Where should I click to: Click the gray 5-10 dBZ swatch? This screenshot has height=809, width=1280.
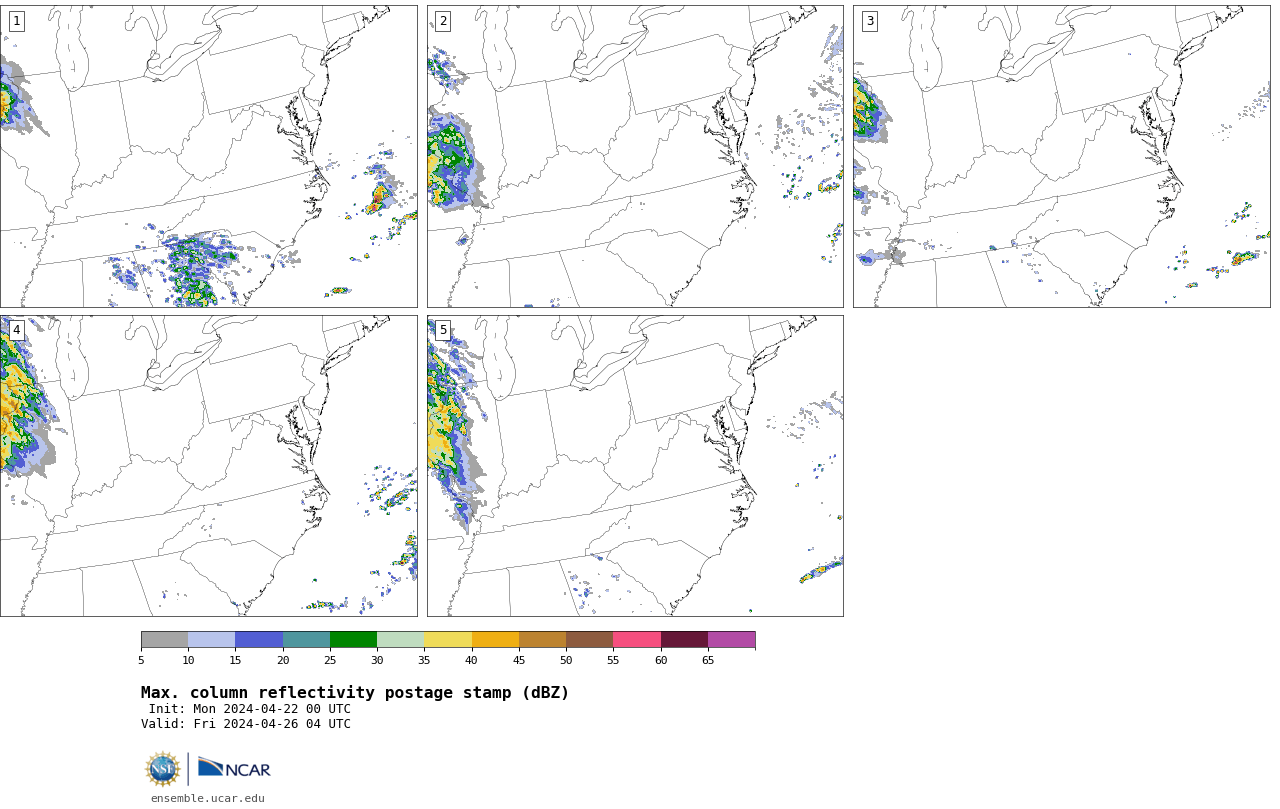coord(164,640)
